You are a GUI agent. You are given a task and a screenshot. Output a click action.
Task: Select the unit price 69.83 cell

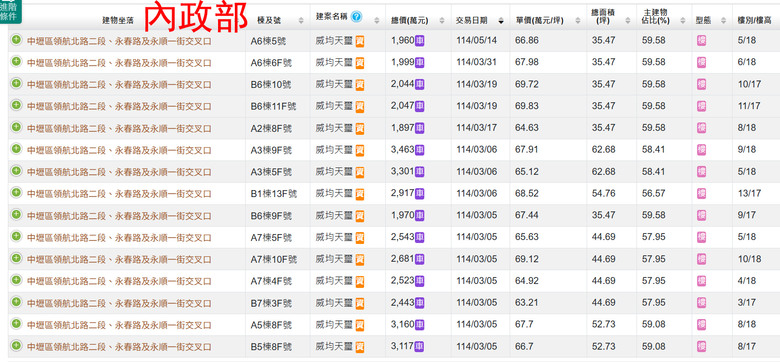coord(527,106)
